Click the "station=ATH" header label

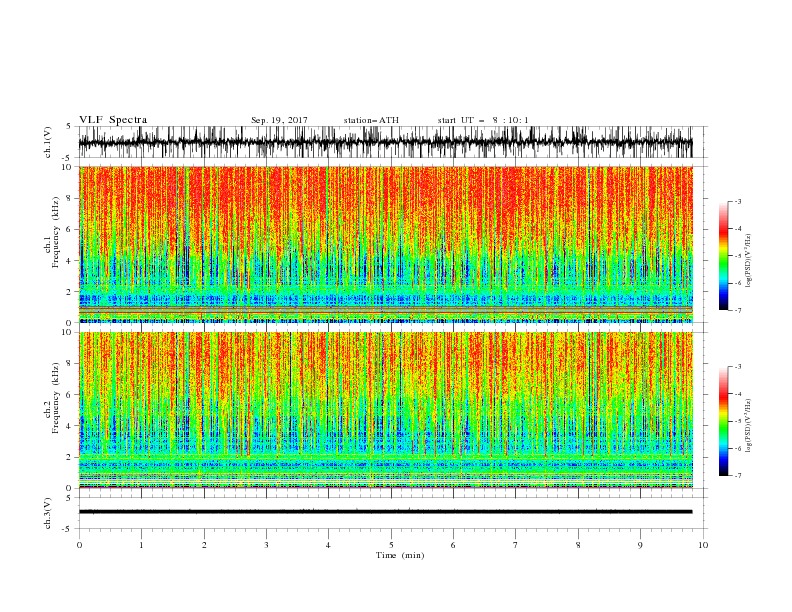(371, 120)
